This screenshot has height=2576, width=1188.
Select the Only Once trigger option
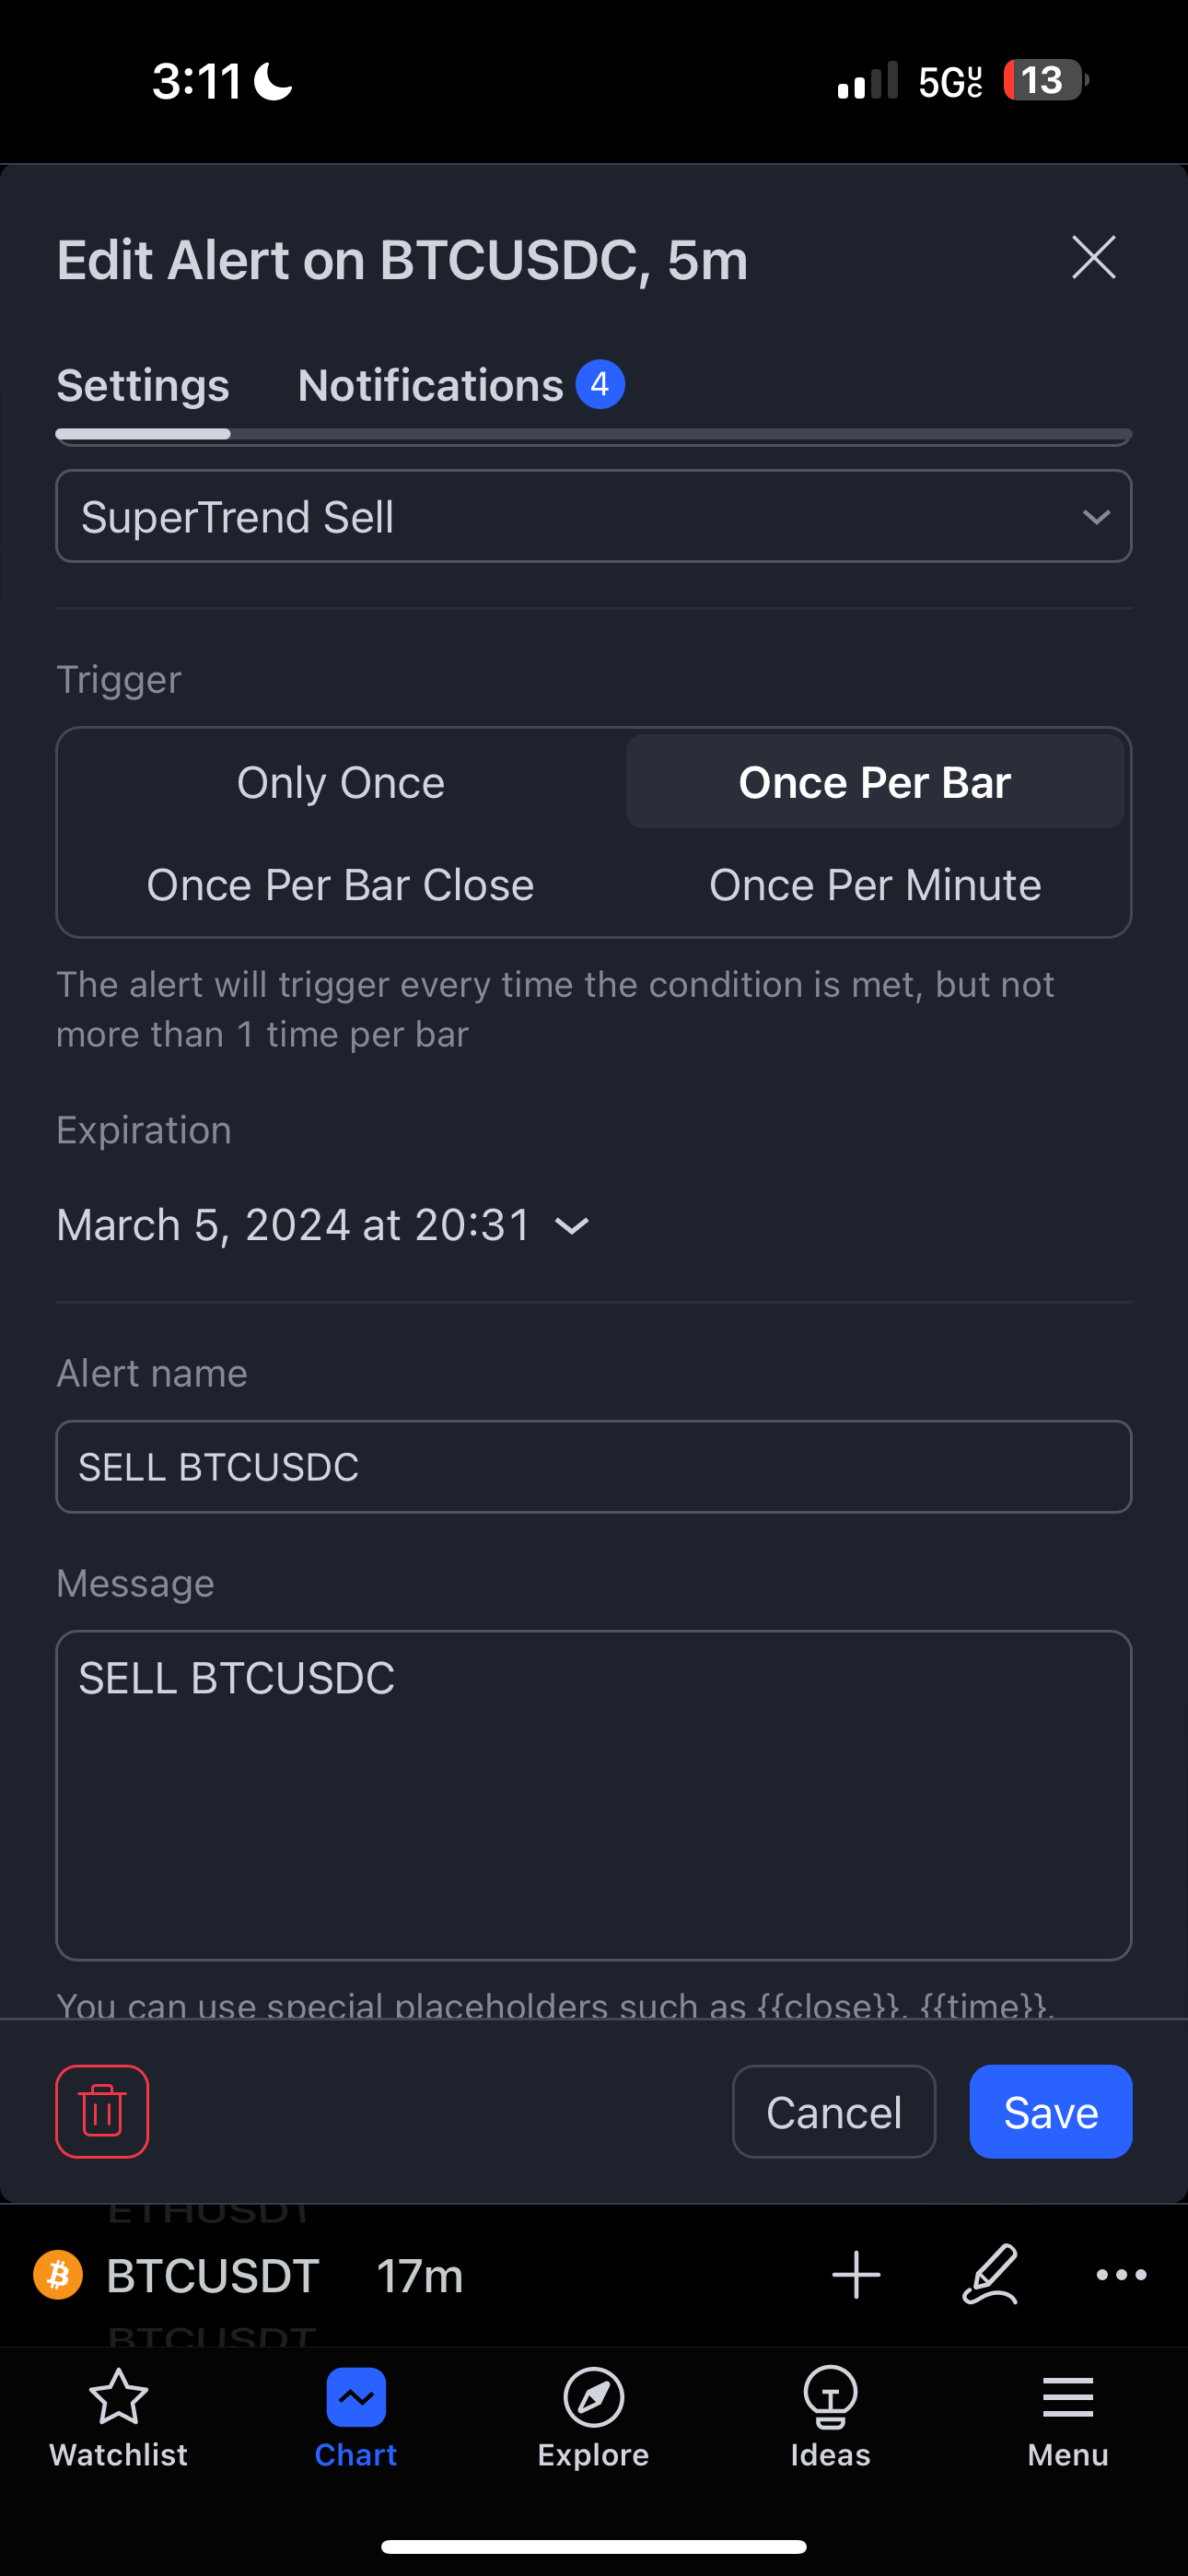(341, 782)
